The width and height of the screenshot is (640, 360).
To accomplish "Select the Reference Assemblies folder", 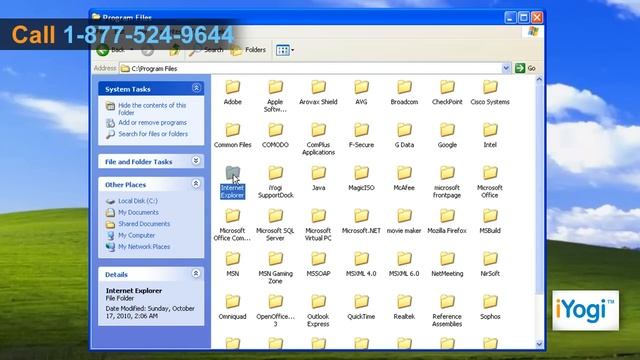I will [x=447, y=311].
